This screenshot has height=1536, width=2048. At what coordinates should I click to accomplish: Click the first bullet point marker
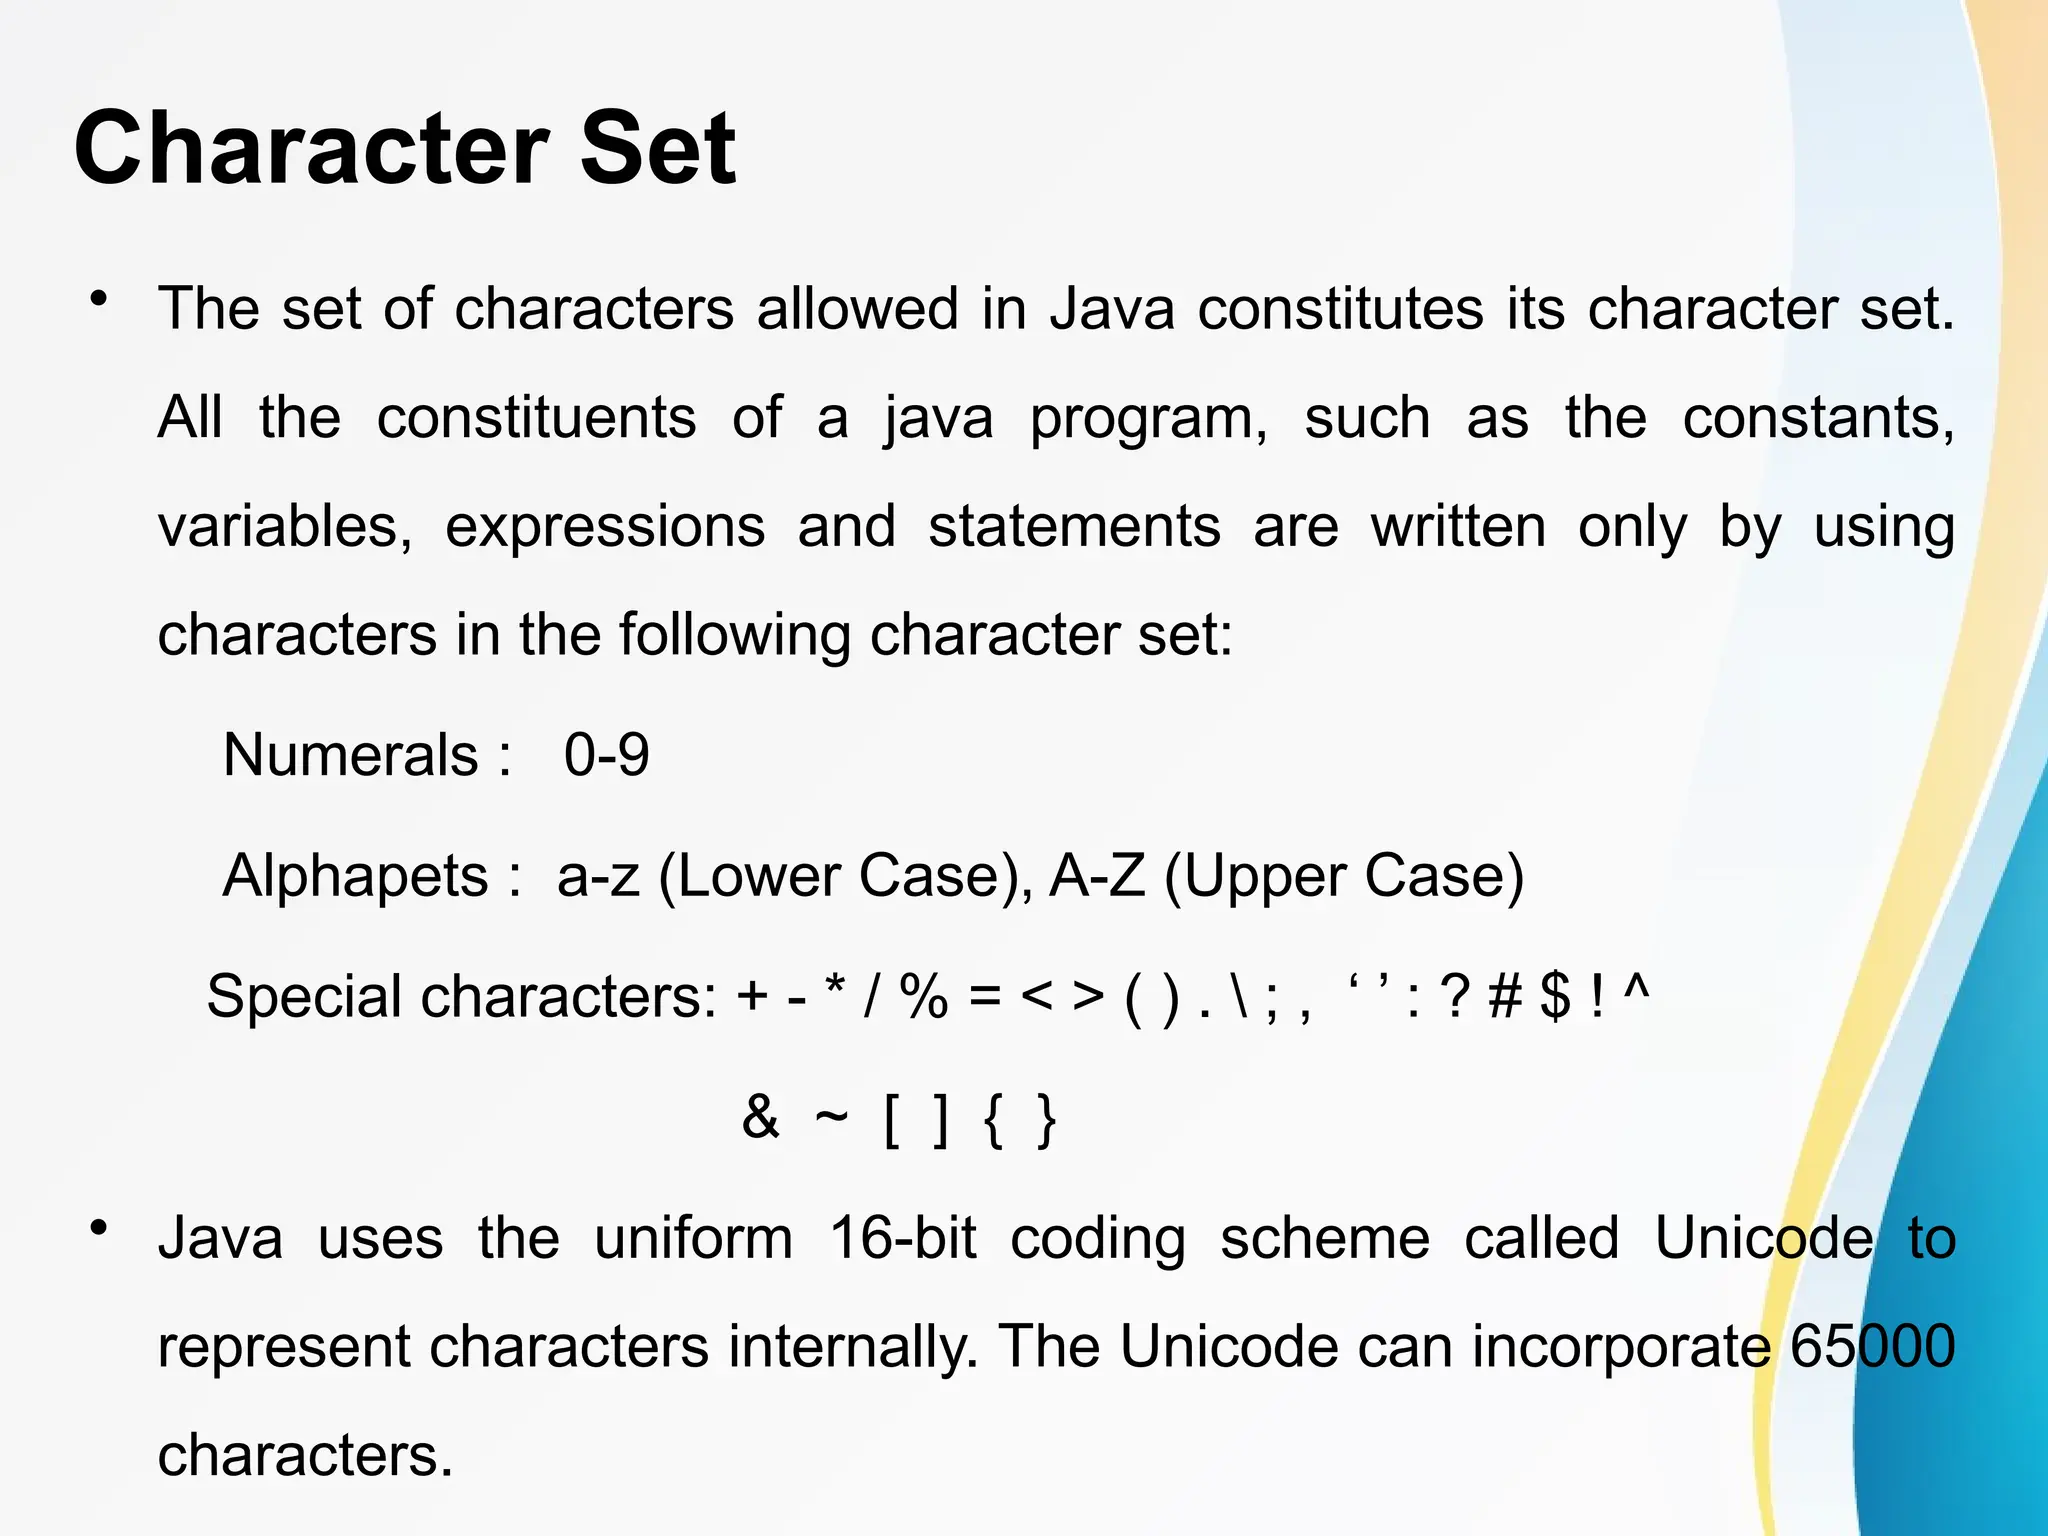point(97,299)
